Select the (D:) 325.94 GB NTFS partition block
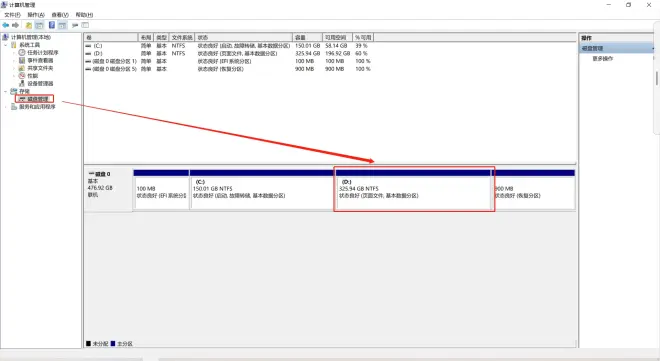This screenshot has width=660, height=361. [x=413, y=189]
